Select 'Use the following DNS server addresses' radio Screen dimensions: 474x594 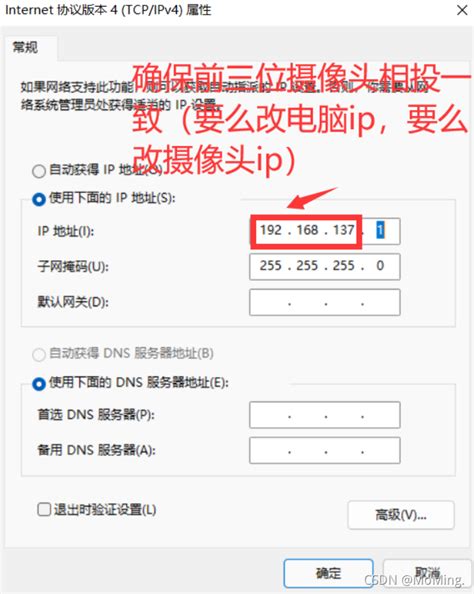pyautogui.click(x=39, y=383)
